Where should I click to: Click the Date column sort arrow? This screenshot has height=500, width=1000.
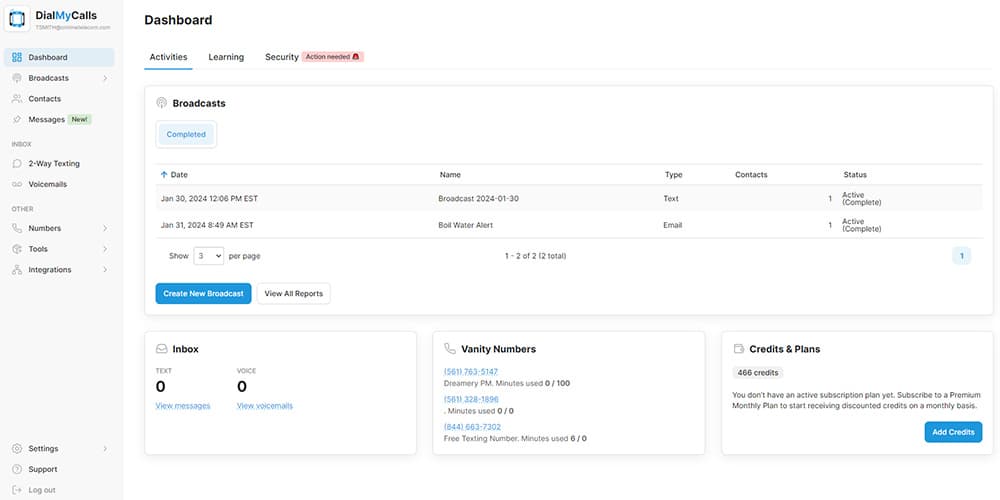[x=164, y=175]
